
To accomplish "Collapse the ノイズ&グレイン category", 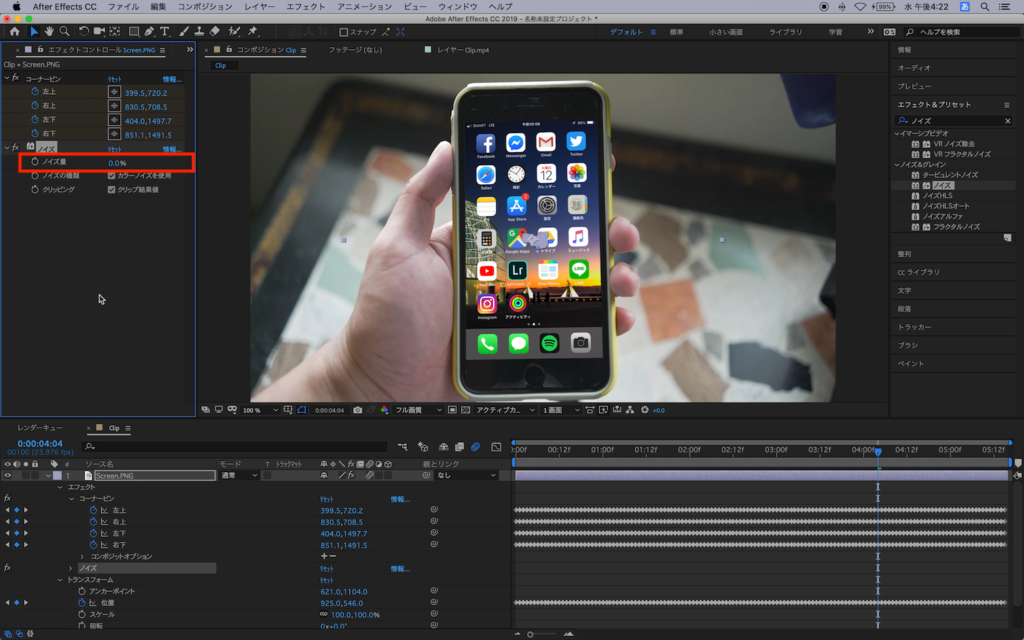I will pyautogui.click(x=897, y=164).
